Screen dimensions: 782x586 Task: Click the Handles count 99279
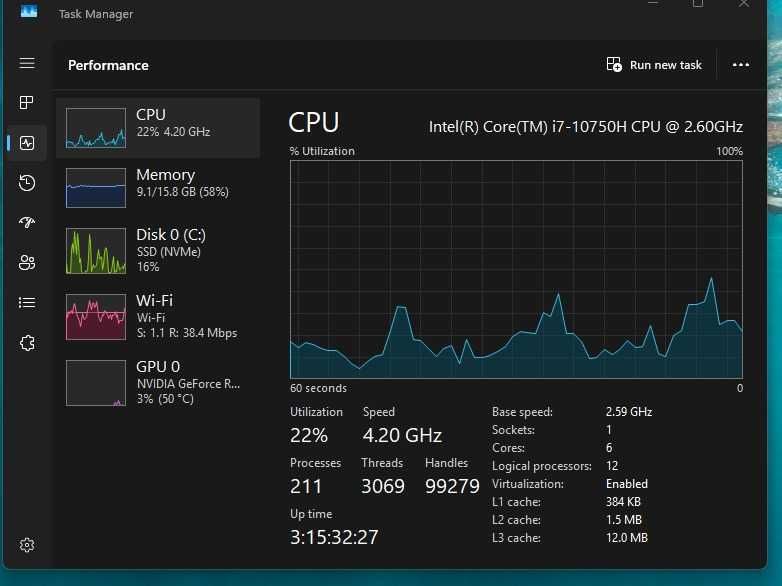[452, 486]
